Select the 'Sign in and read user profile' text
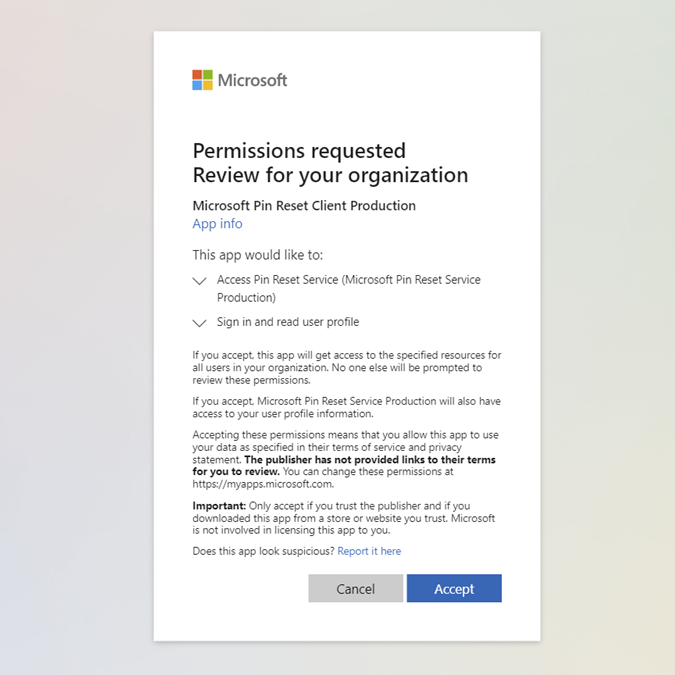The image size is (675, 675). pos(288,322)
